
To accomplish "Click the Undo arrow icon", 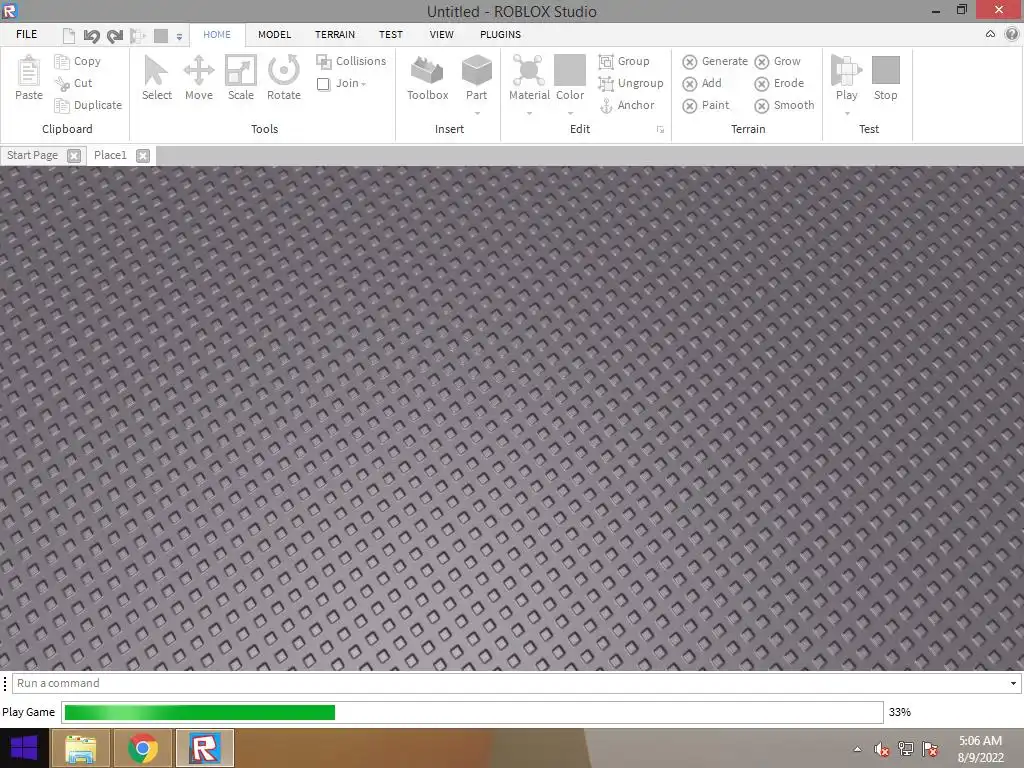I will pos(91,36).
